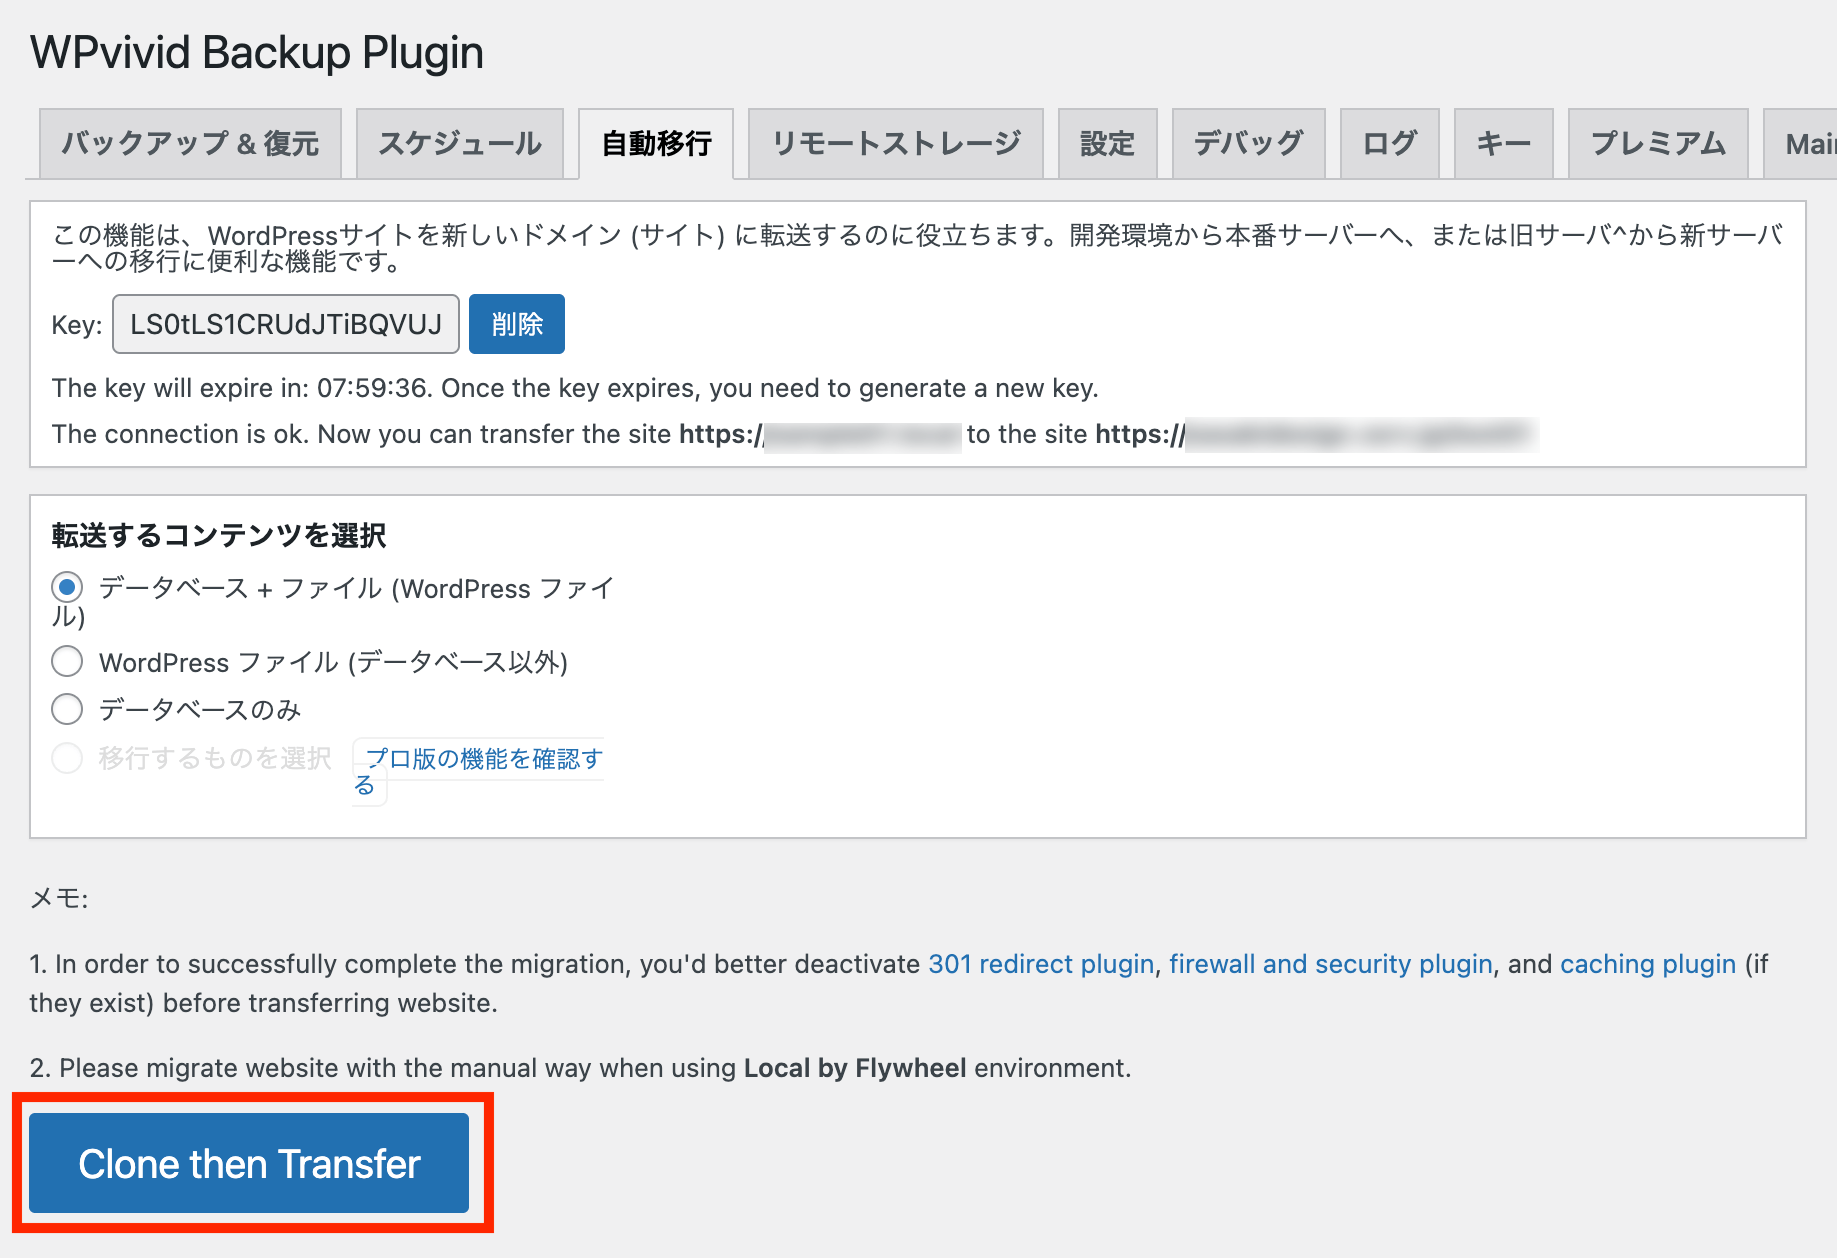Click key expiry time 07:59:36 text
The width and height of the screenshot is (1837, 1258).
(x=373, y=388)
